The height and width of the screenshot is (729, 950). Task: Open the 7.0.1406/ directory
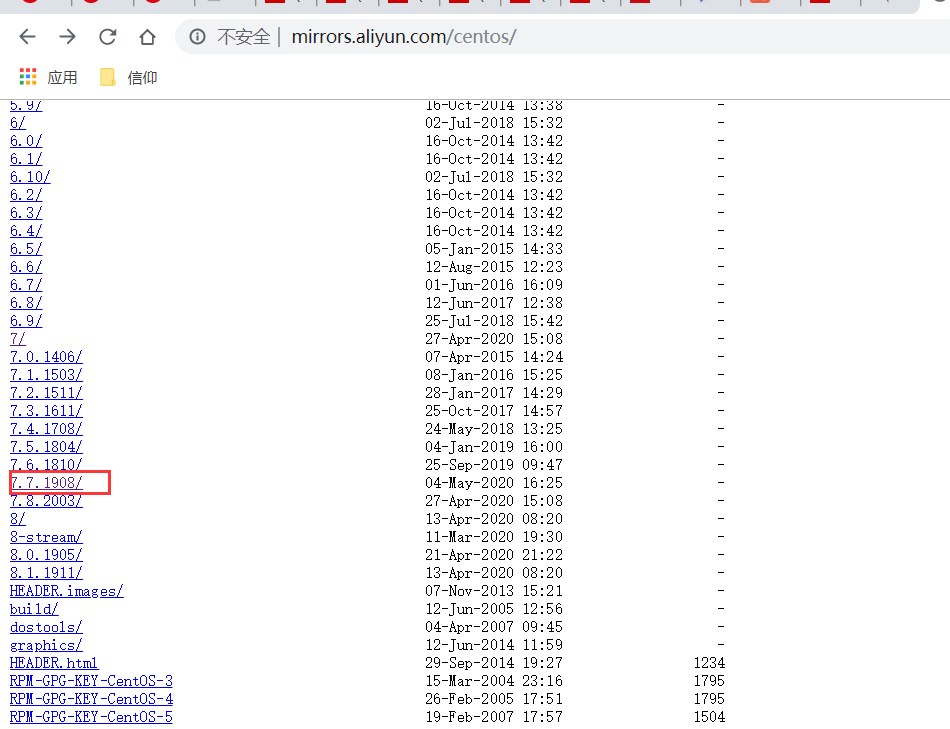tap(46, 357)
